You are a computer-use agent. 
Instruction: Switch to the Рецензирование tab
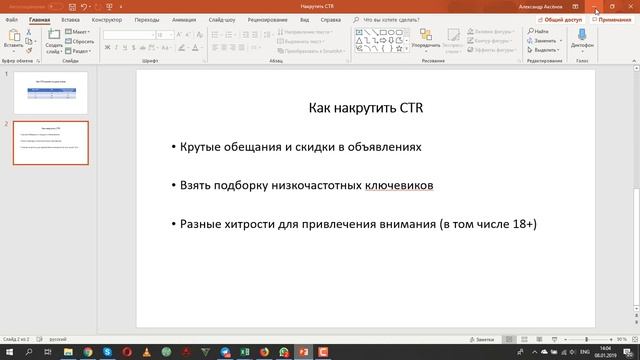coord(267,20)
